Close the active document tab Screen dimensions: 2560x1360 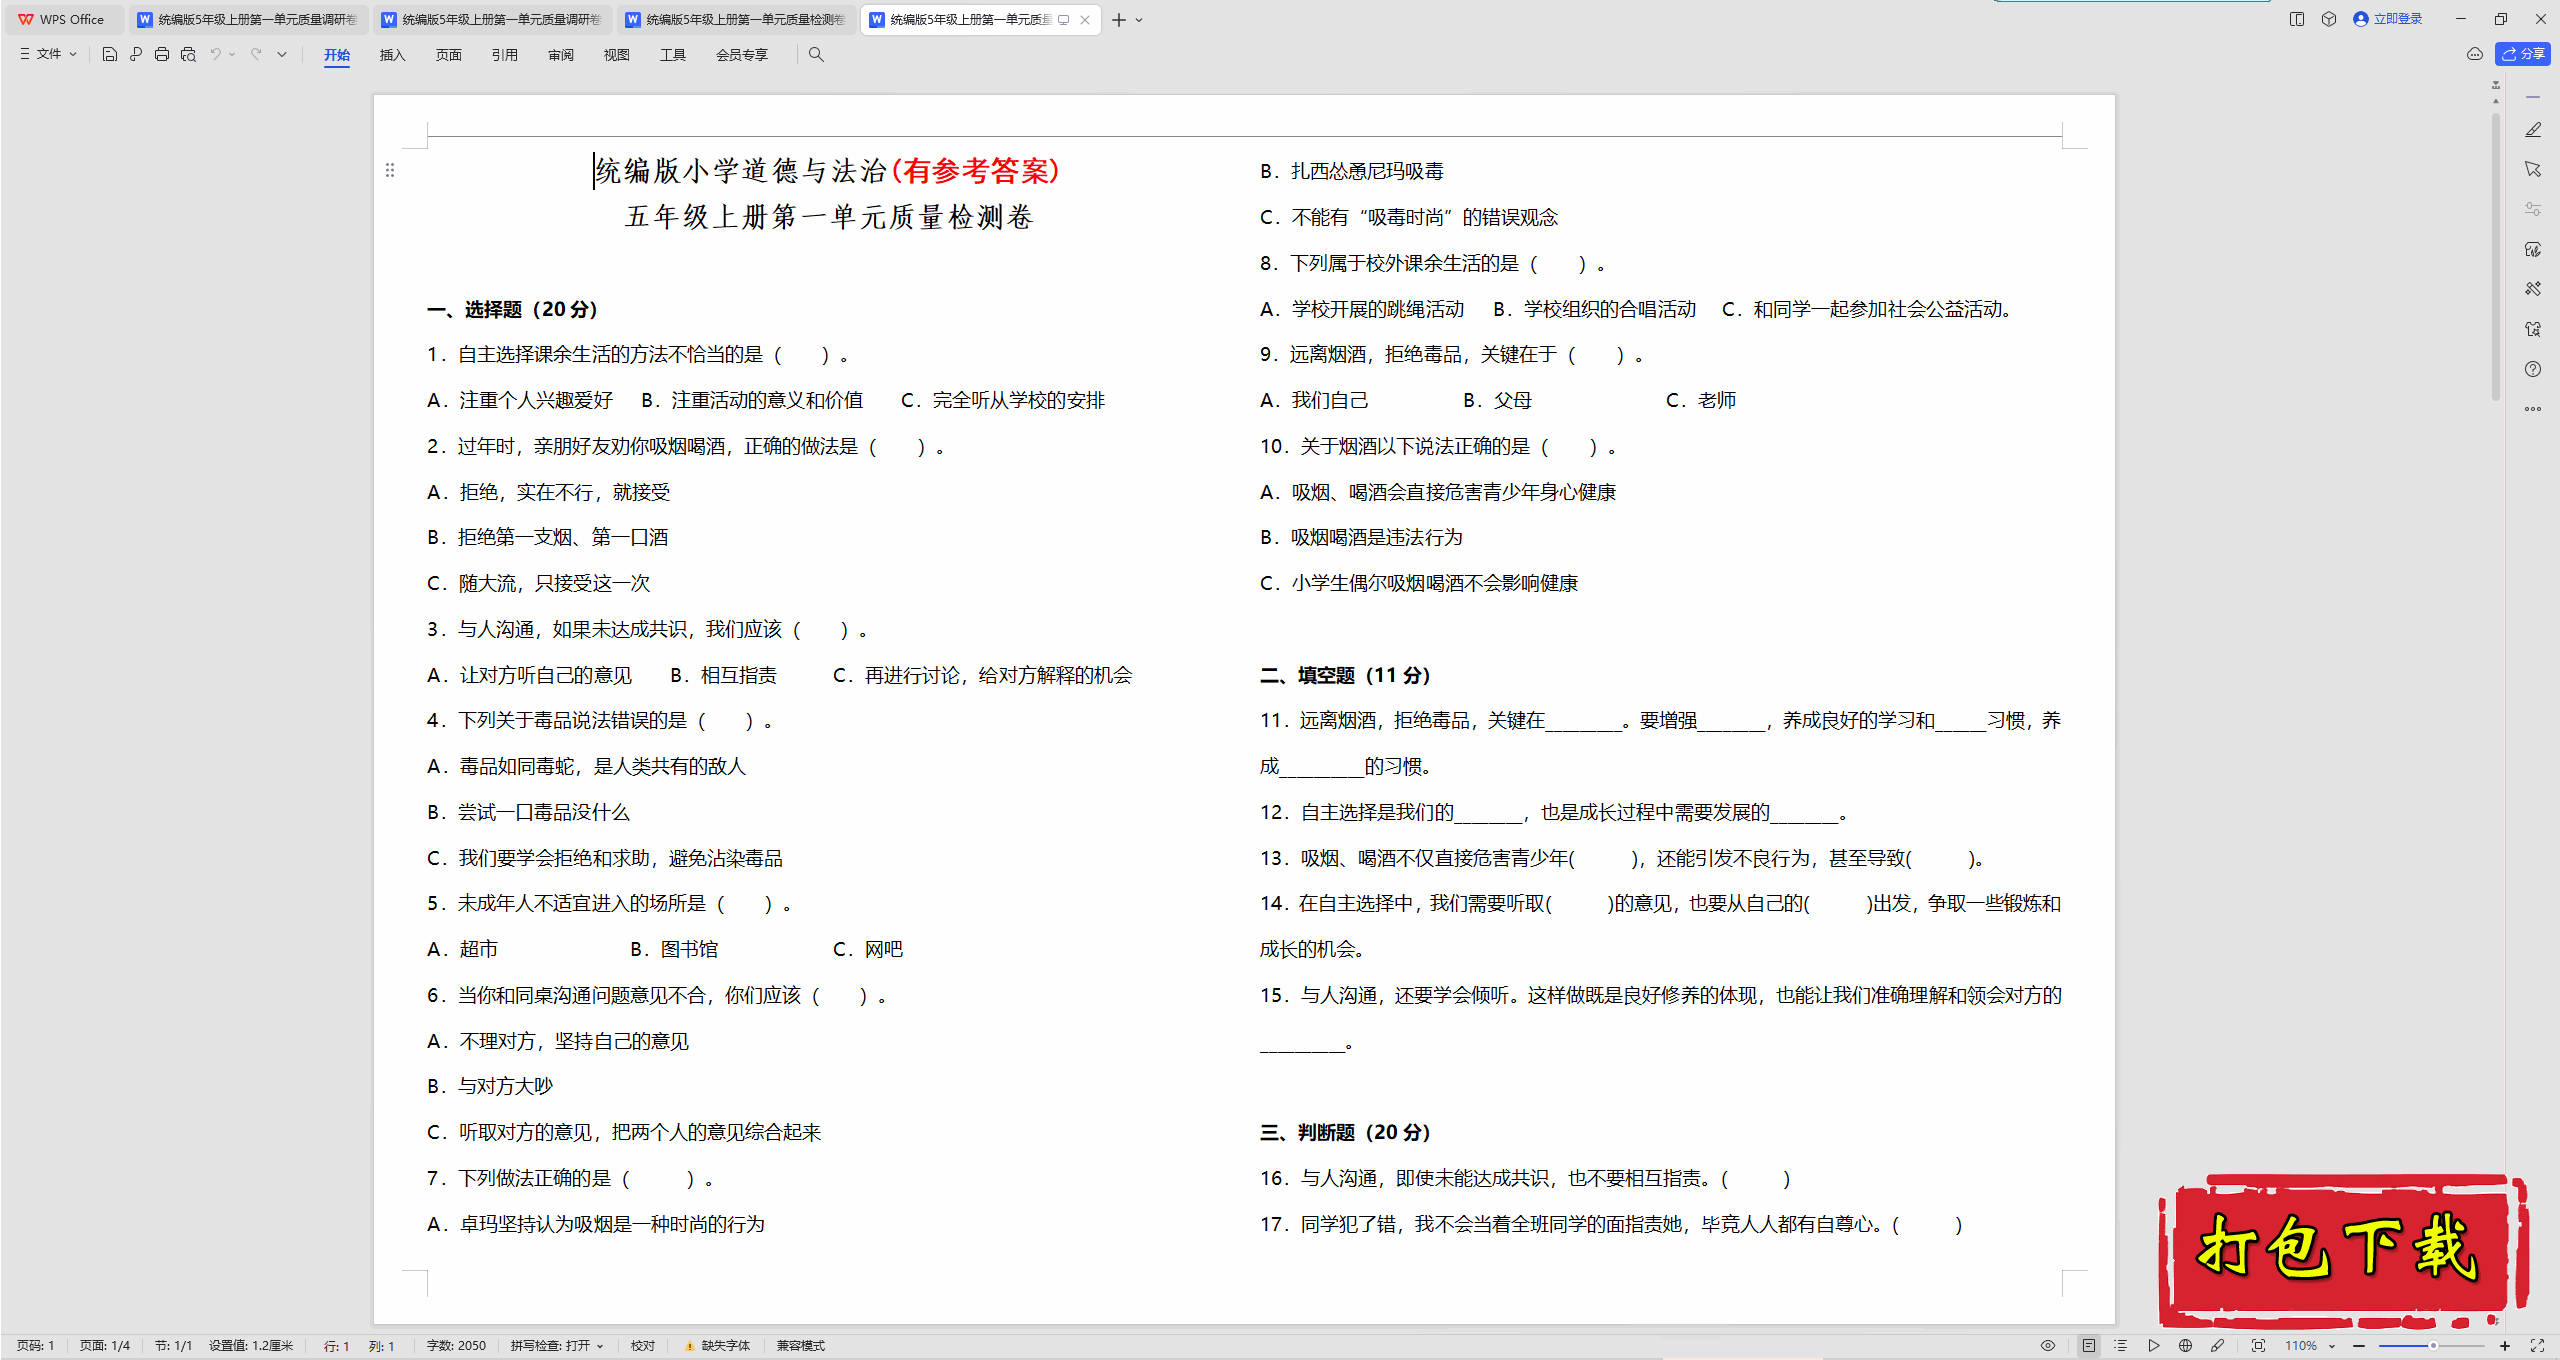[x=1085, y=20]
